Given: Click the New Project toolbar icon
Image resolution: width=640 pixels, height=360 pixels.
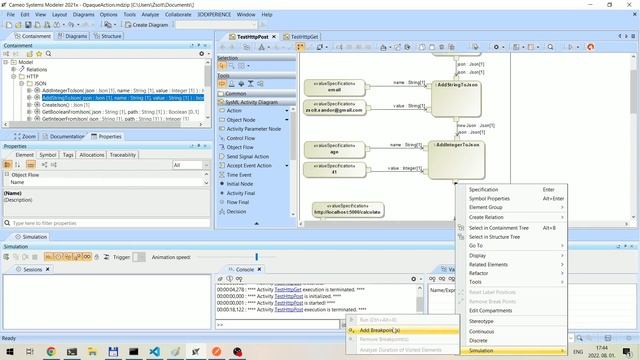Looking at the screenshot, I should coord(9,25).
